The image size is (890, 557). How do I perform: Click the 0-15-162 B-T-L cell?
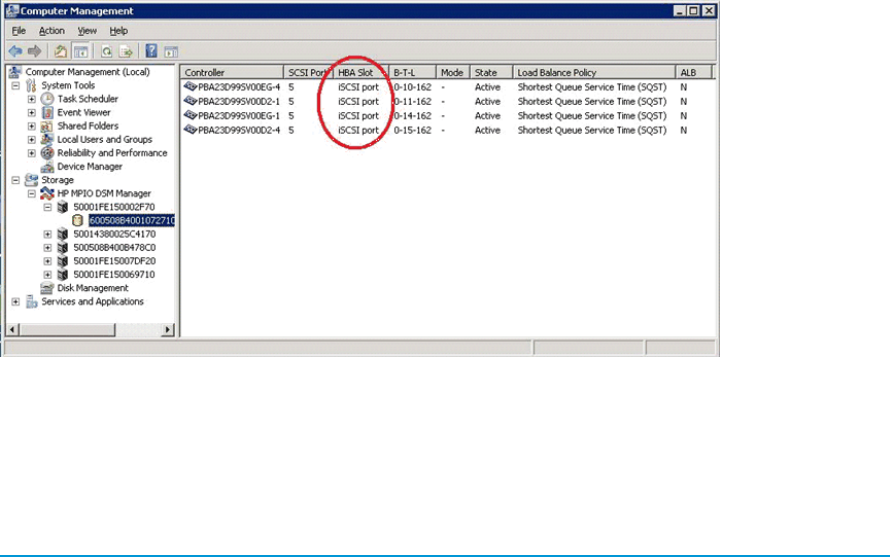coord(413,130)
